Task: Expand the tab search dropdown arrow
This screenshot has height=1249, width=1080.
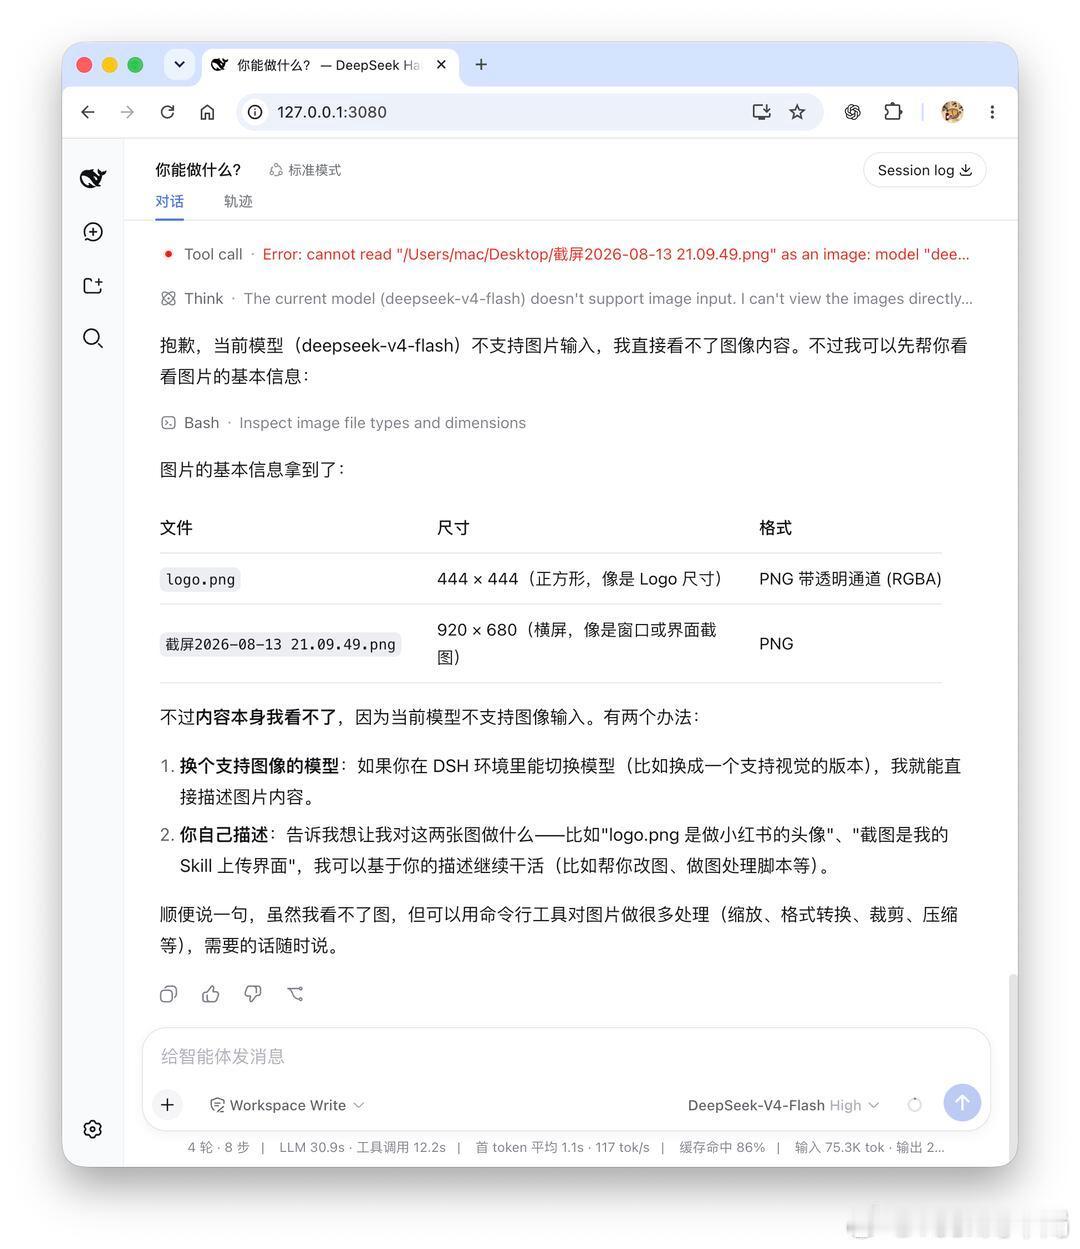Action: (179, 65)
